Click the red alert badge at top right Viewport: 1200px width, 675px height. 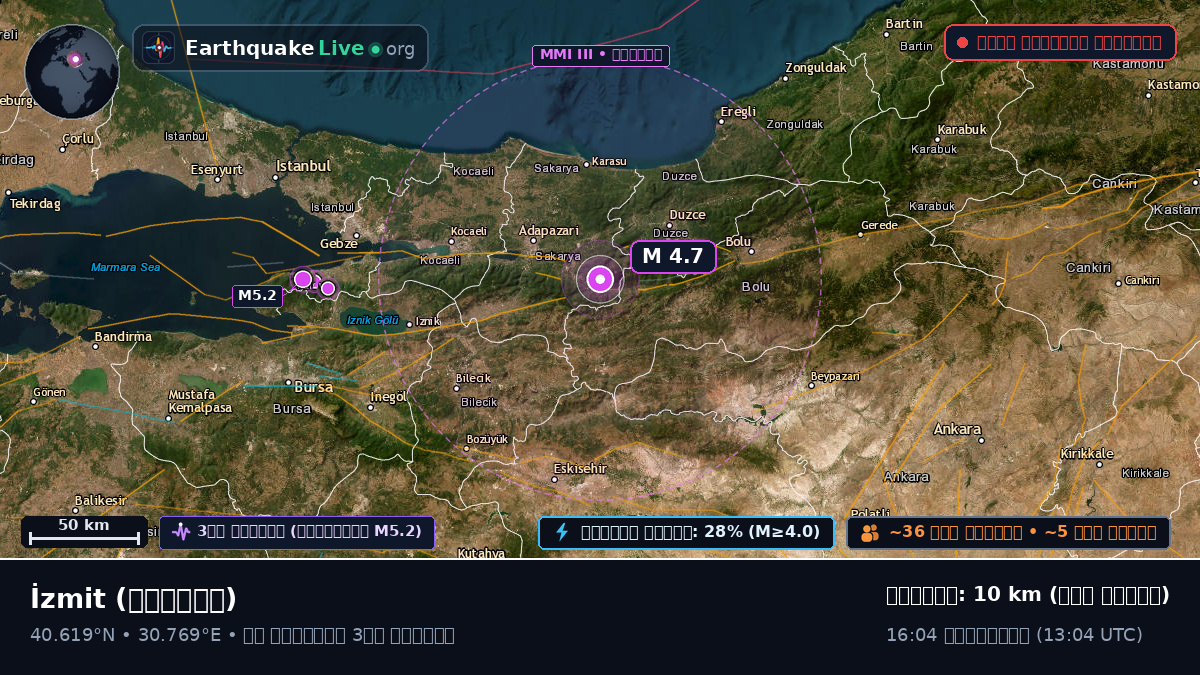coord(1060,42)
